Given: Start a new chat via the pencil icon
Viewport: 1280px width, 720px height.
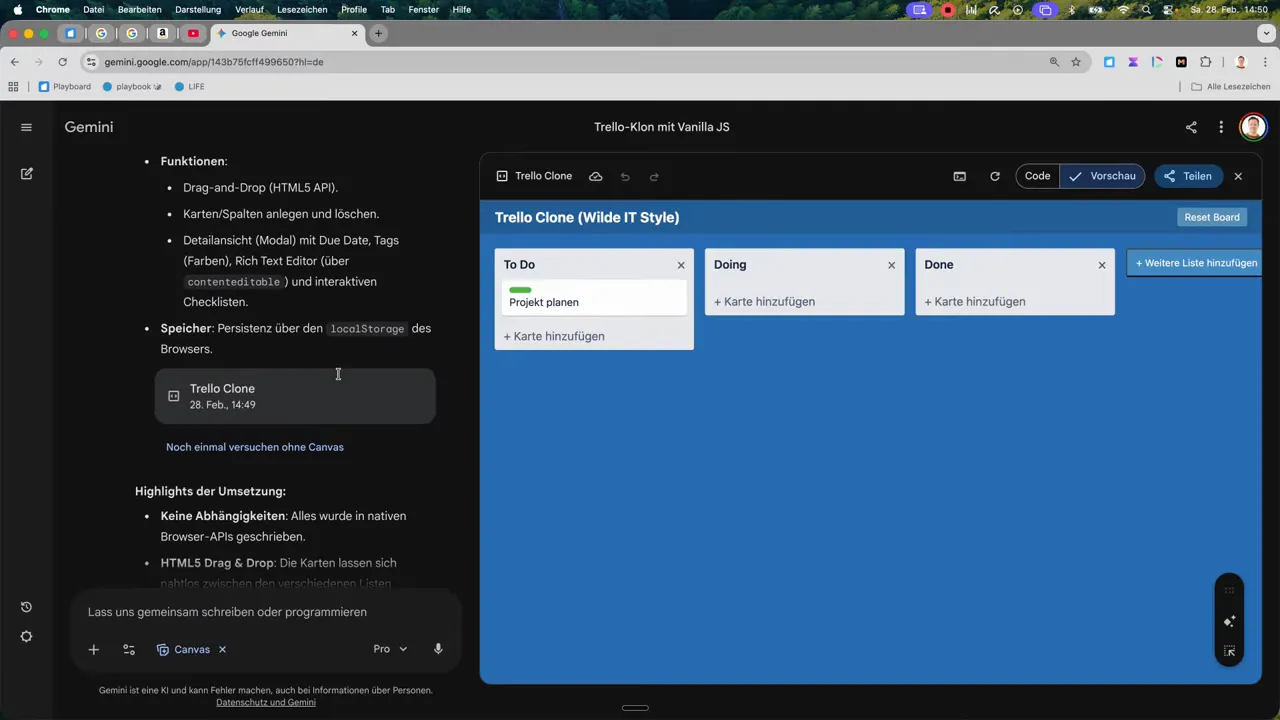Looking at the screenshot, I should pyautogui.click(x=26, y=174).
